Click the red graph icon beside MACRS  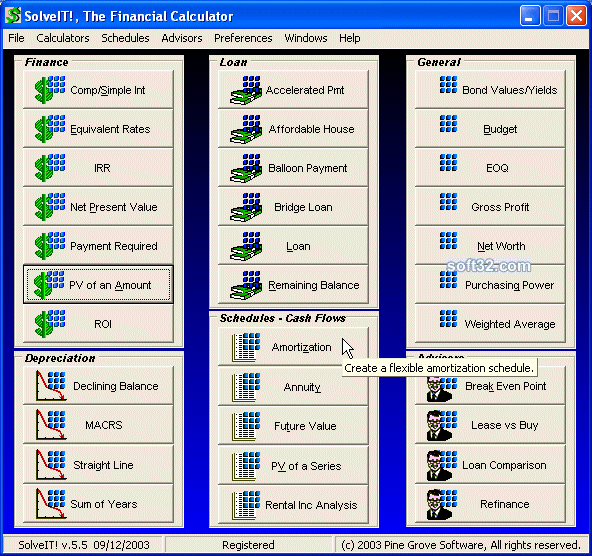pos(51,425)
